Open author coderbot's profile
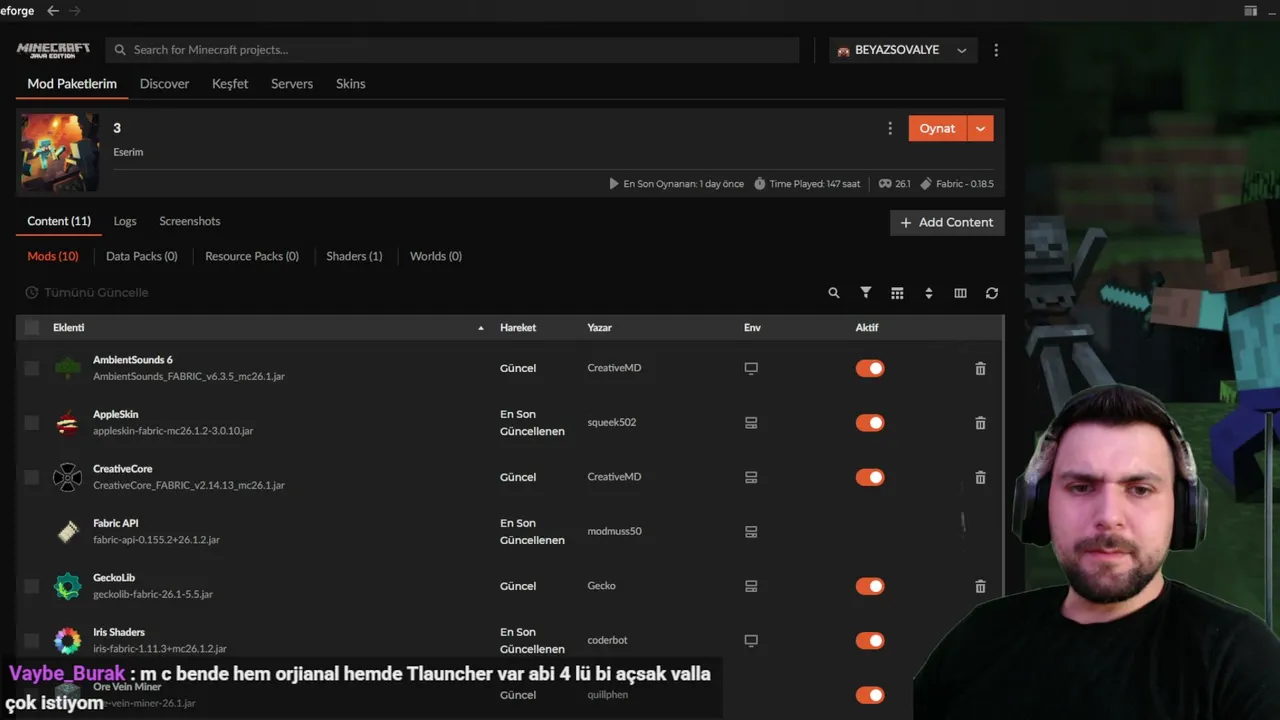The width and height of the screenshot is (1280, 720). coord(607,640)
